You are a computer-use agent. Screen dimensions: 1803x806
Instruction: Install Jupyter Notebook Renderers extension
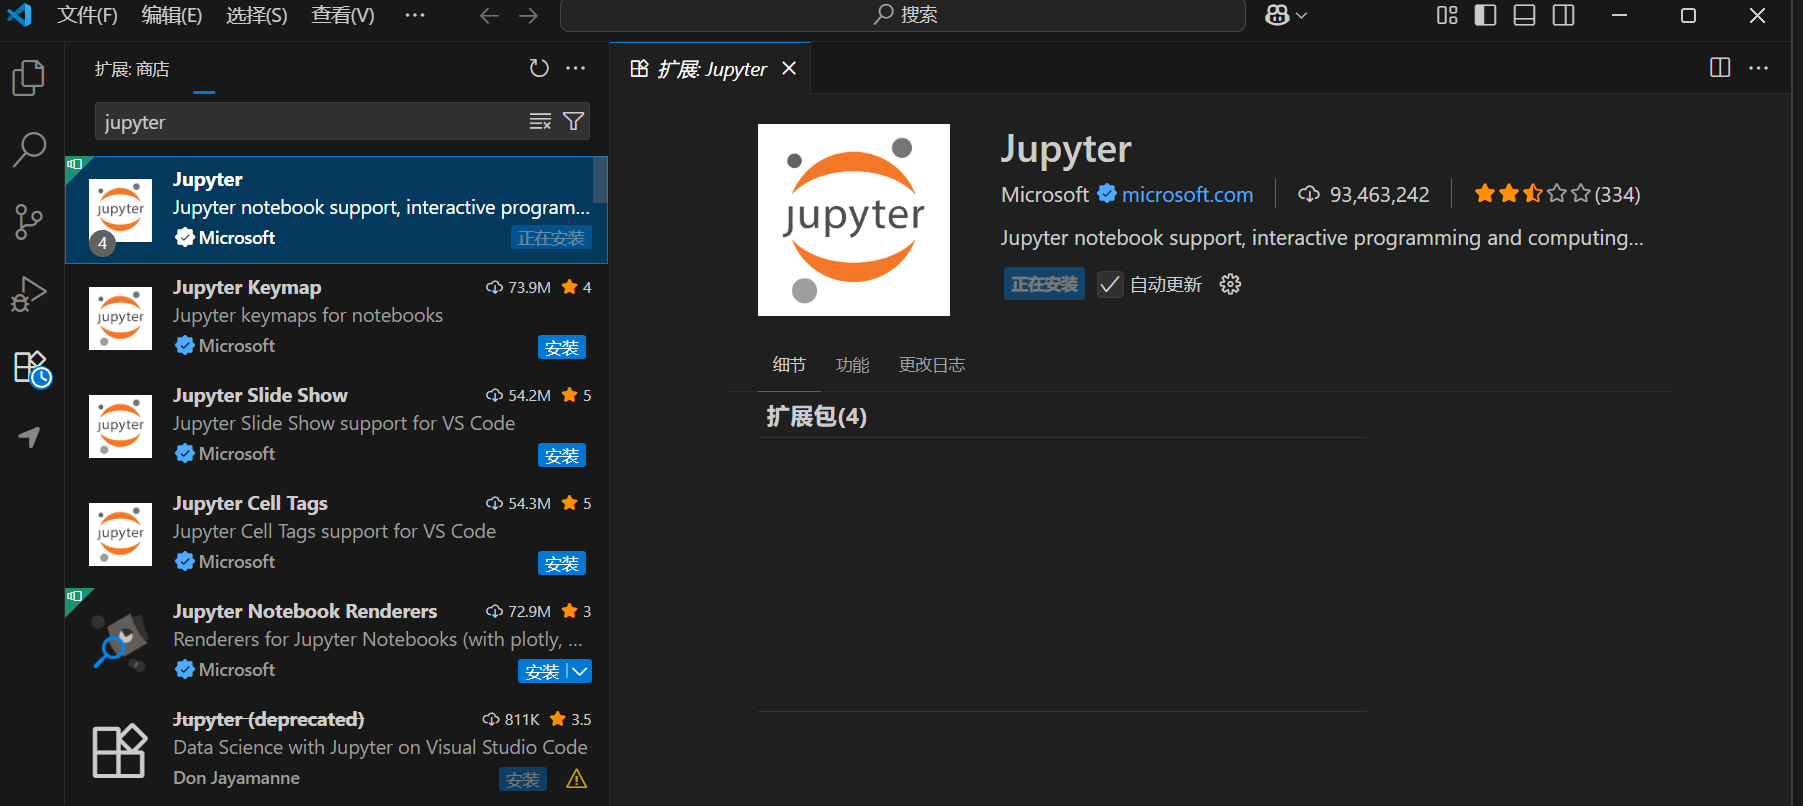pos(543,671)
